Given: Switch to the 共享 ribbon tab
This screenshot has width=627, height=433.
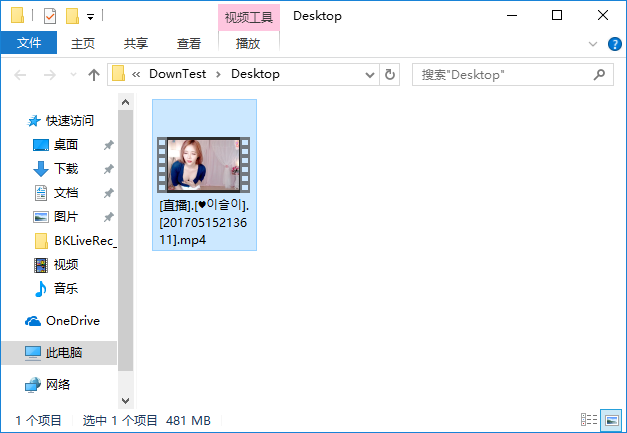Looking at the screenshot, I should (136, 43).
